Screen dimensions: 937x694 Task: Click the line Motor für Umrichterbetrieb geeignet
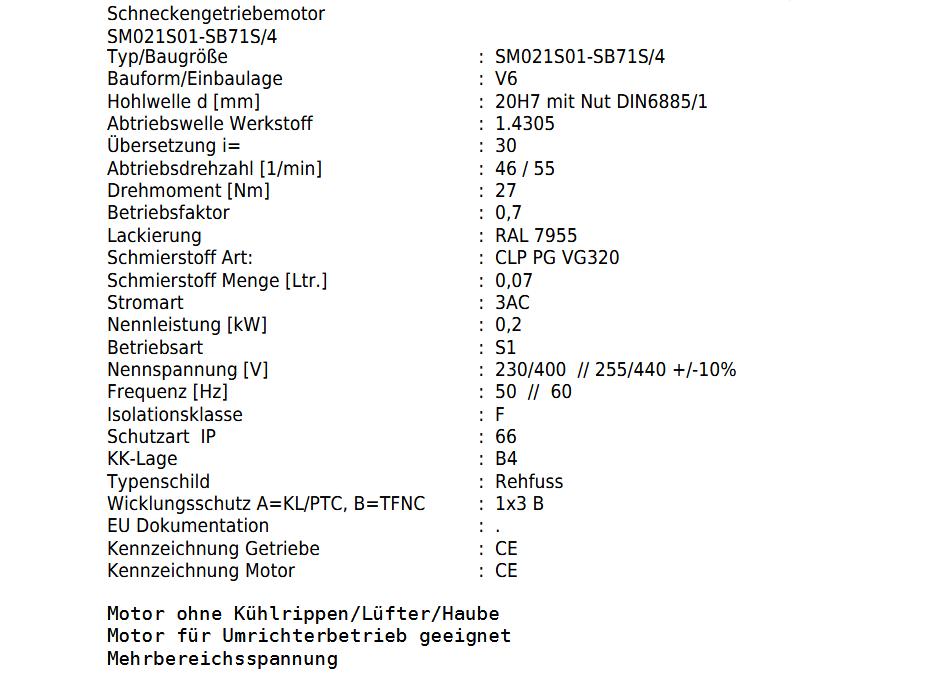309,636
